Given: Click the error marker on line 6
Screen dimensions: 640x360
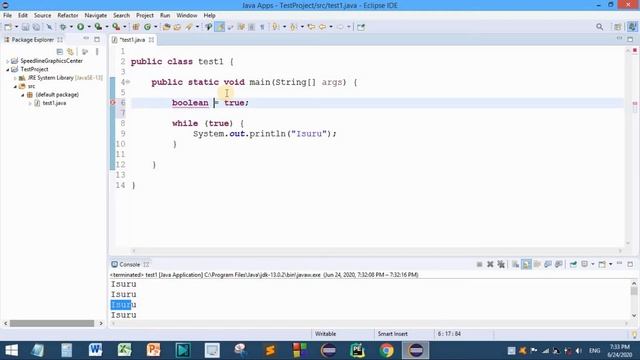Looking at the screenshot, I should coord(113,102).
